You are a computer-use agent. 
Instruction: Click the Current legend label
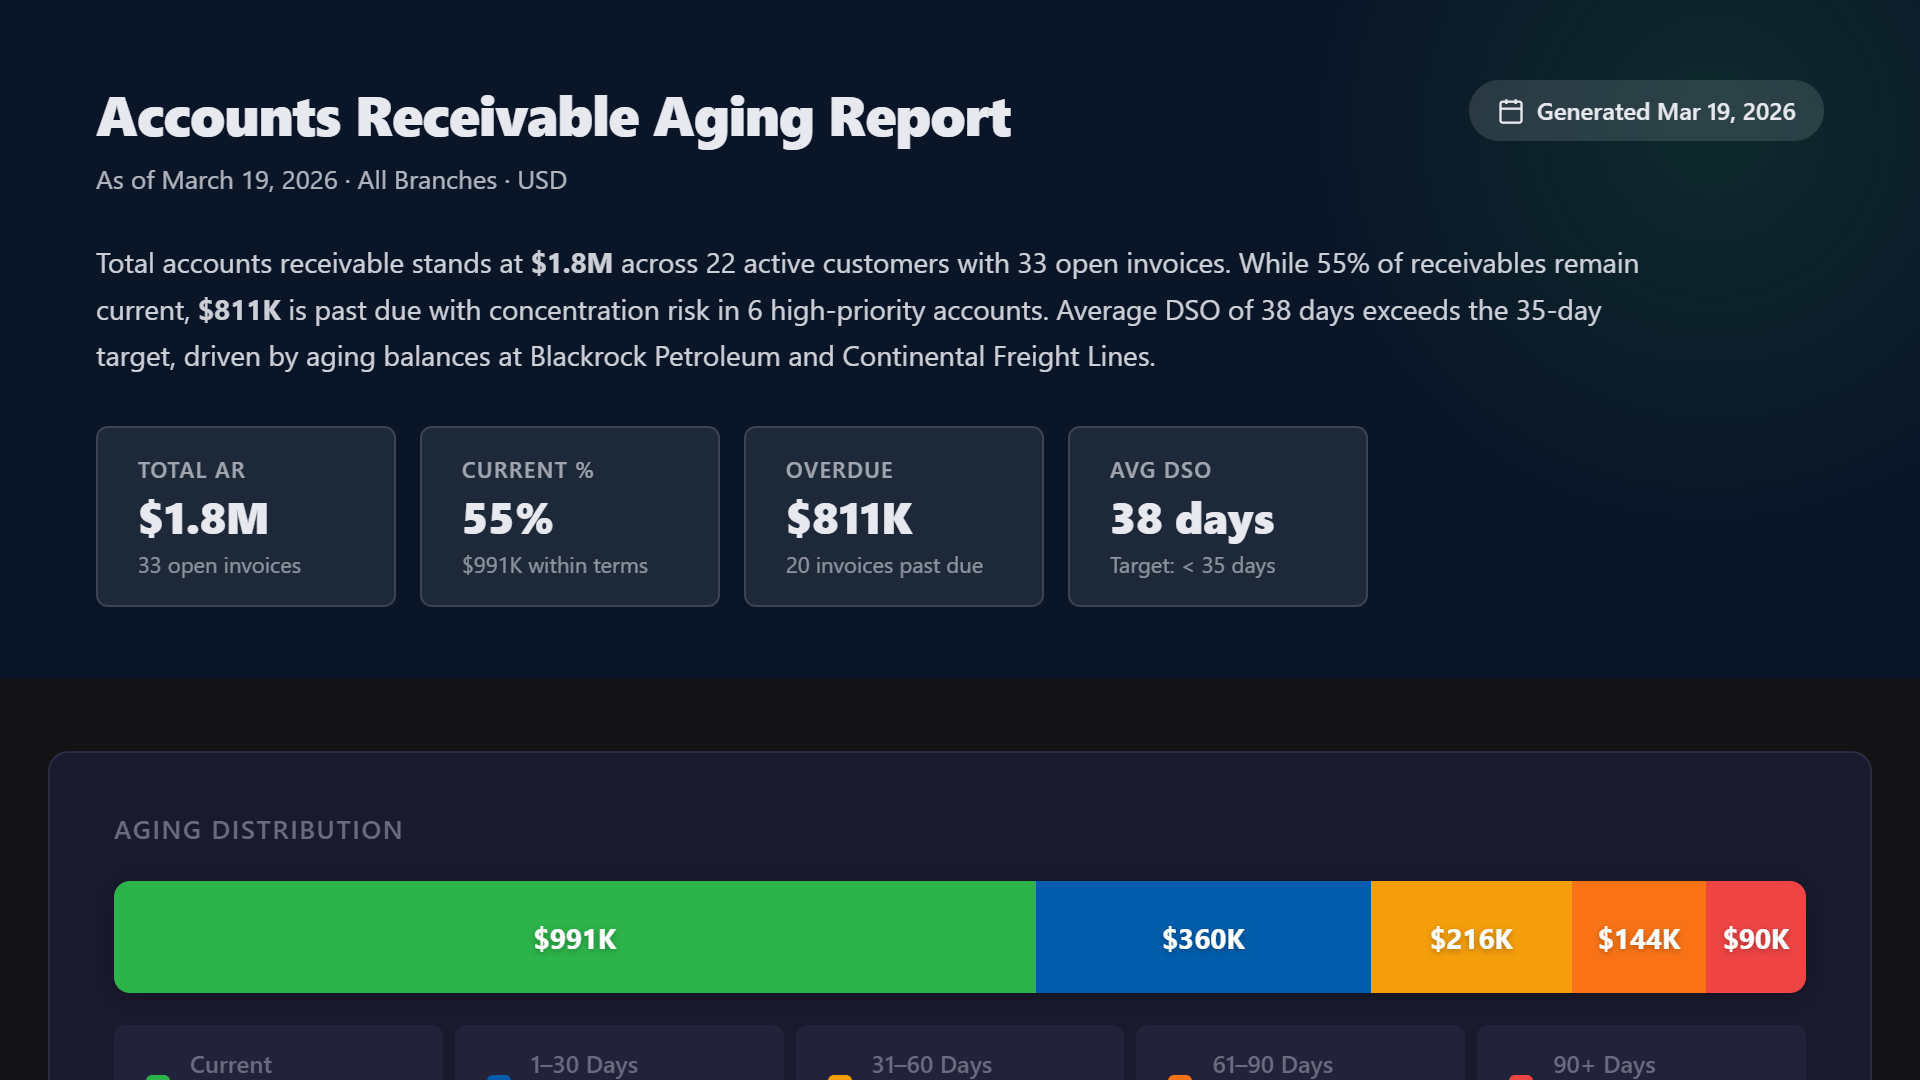coord(230,1065)
